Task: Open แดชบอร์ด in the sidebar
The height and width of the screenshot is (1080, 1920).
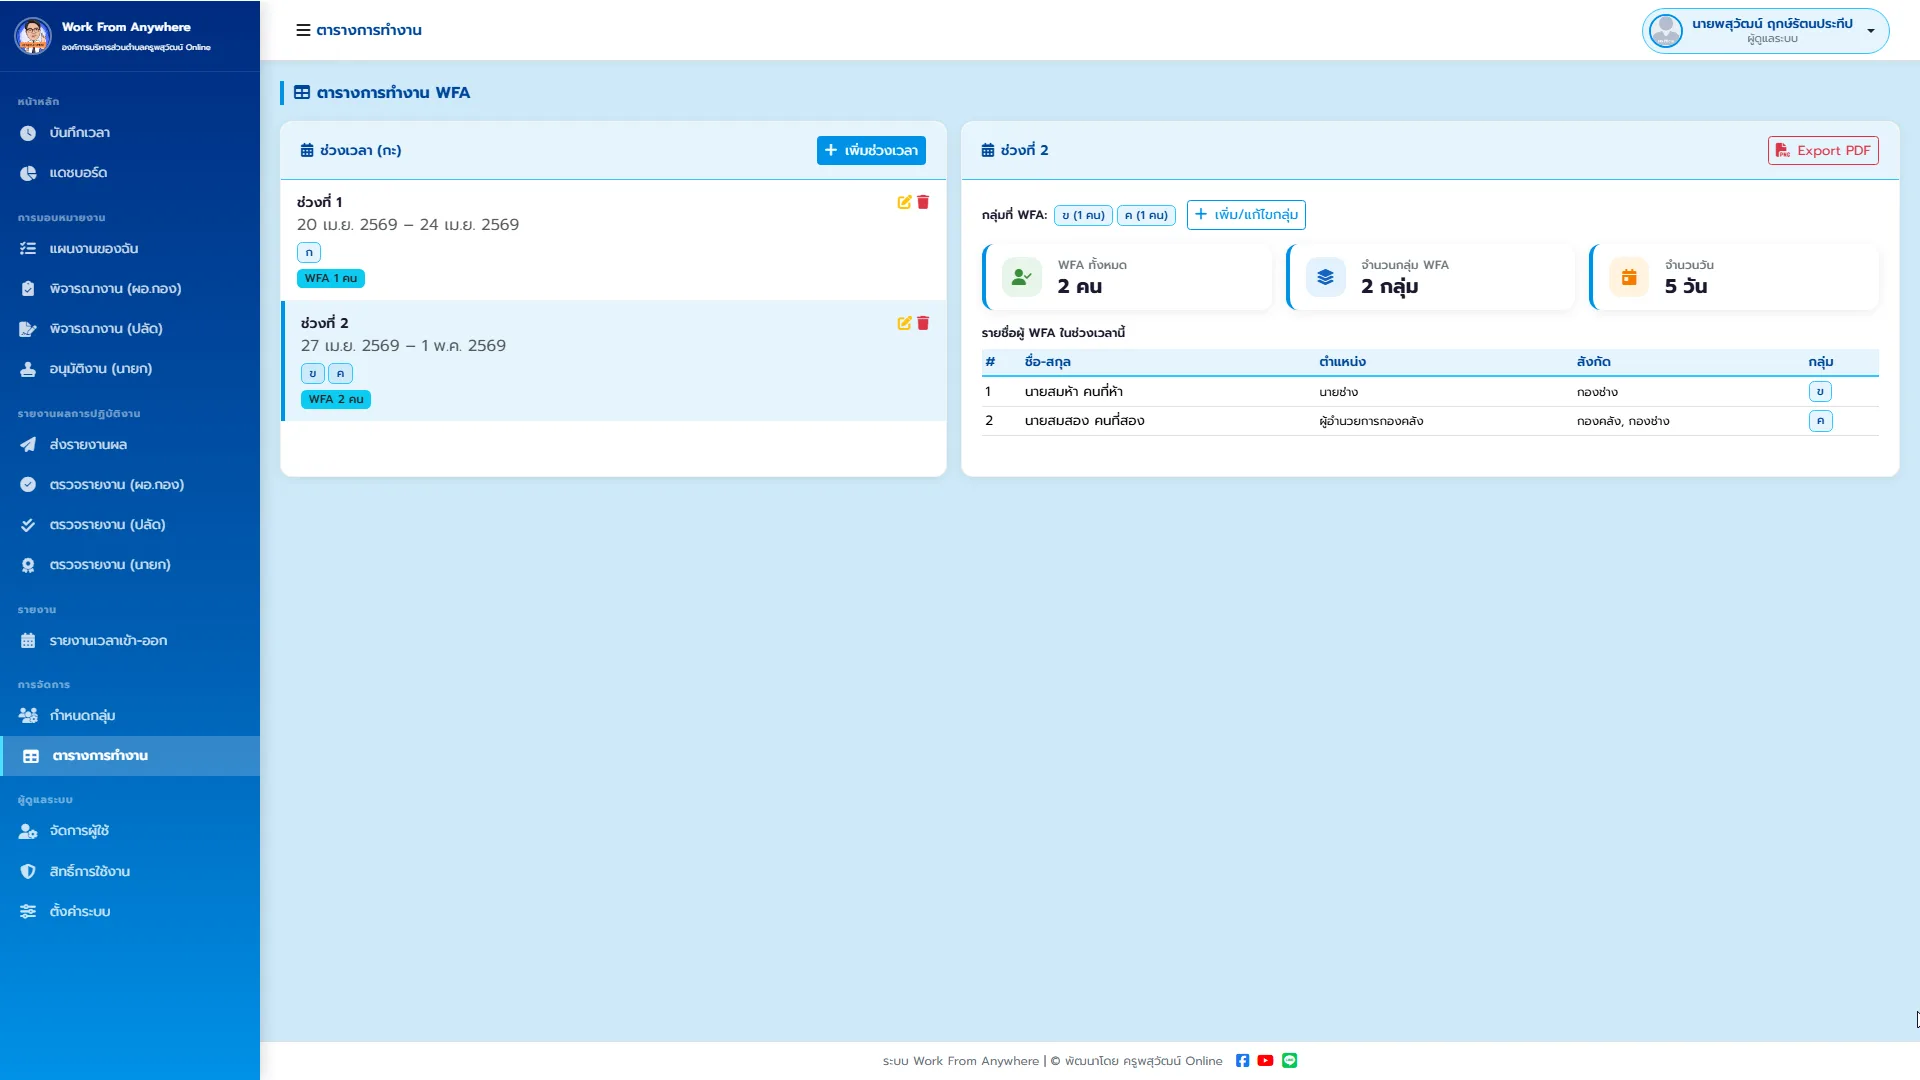Action: coord(130,173)
